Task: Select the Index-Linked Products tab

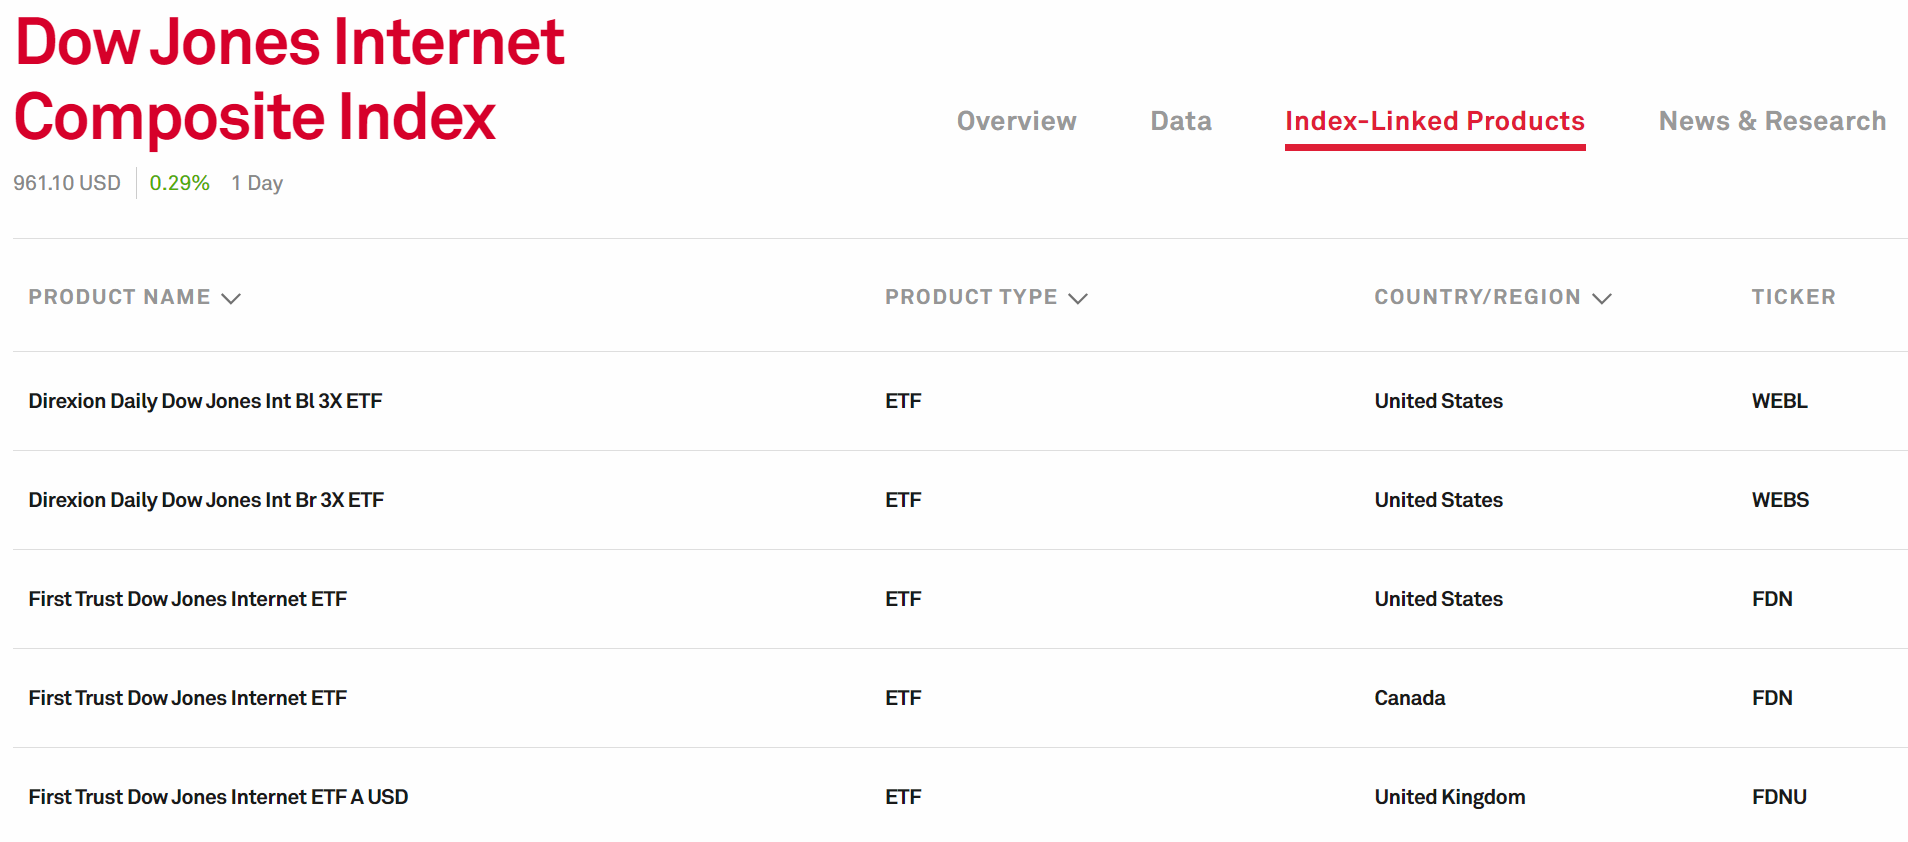Action: click(1435, 122)
